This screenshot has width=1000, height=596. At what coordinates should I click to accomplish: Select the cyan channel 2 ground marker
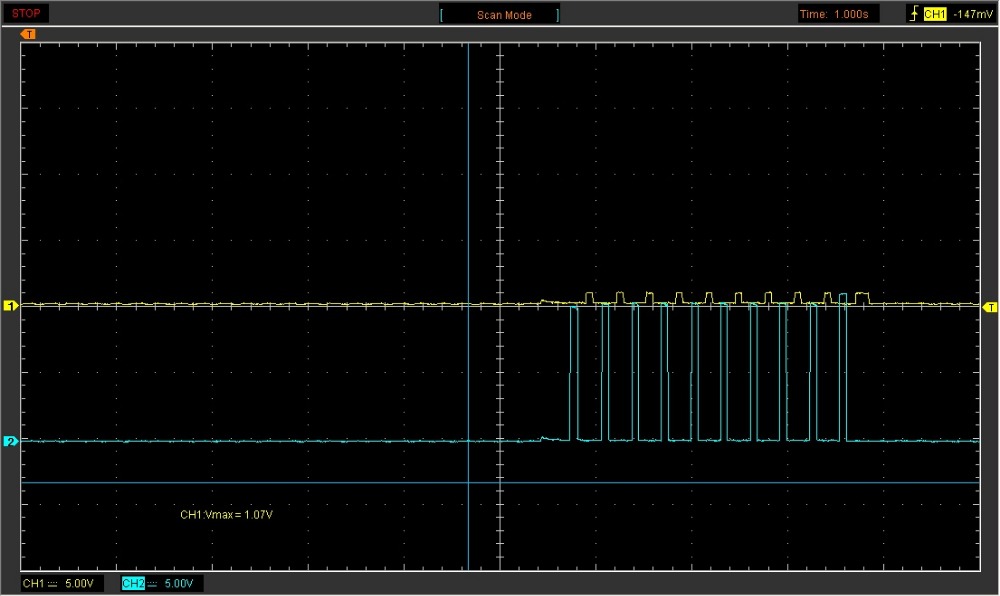[x=12, y=441]
